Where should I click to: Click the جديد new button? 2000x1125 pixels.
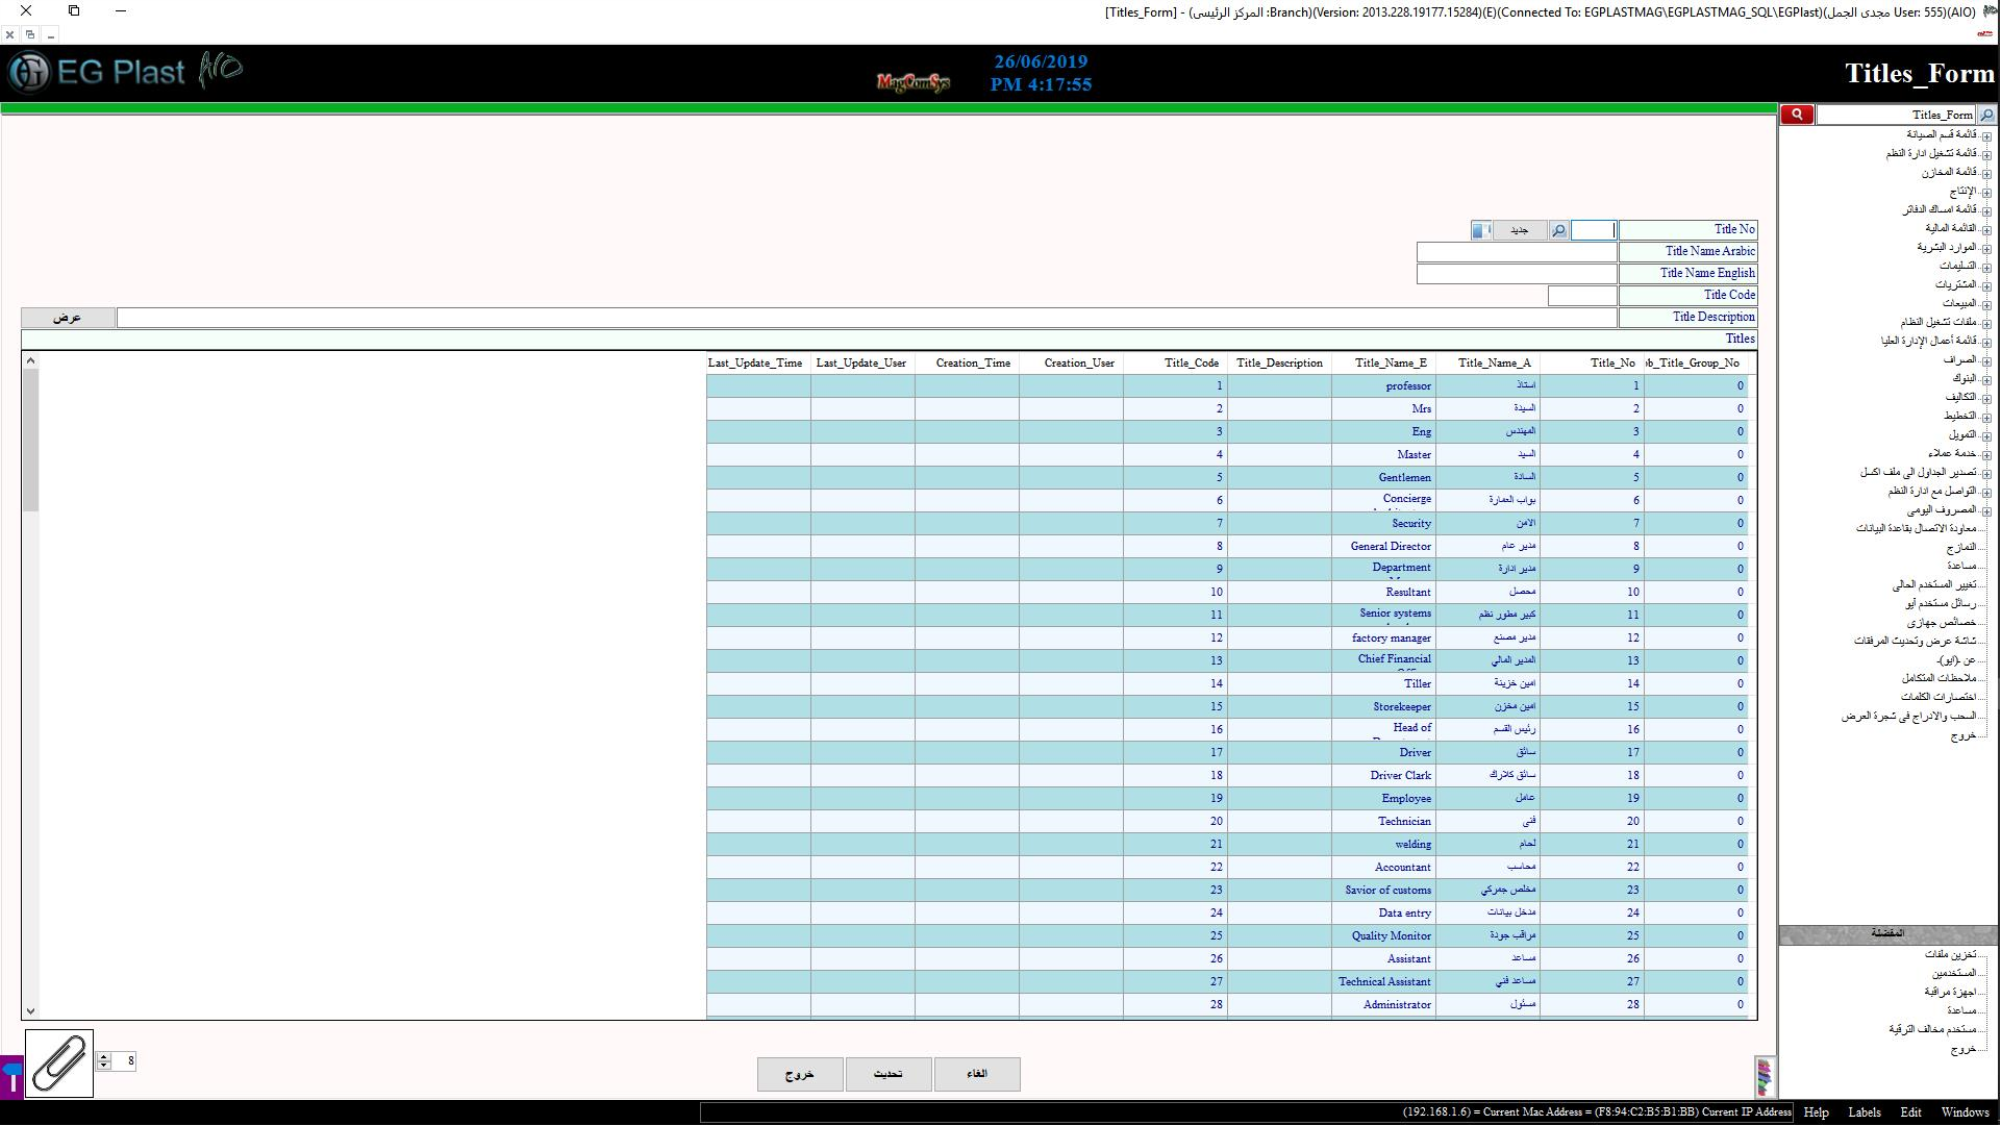click(1519, 231)
